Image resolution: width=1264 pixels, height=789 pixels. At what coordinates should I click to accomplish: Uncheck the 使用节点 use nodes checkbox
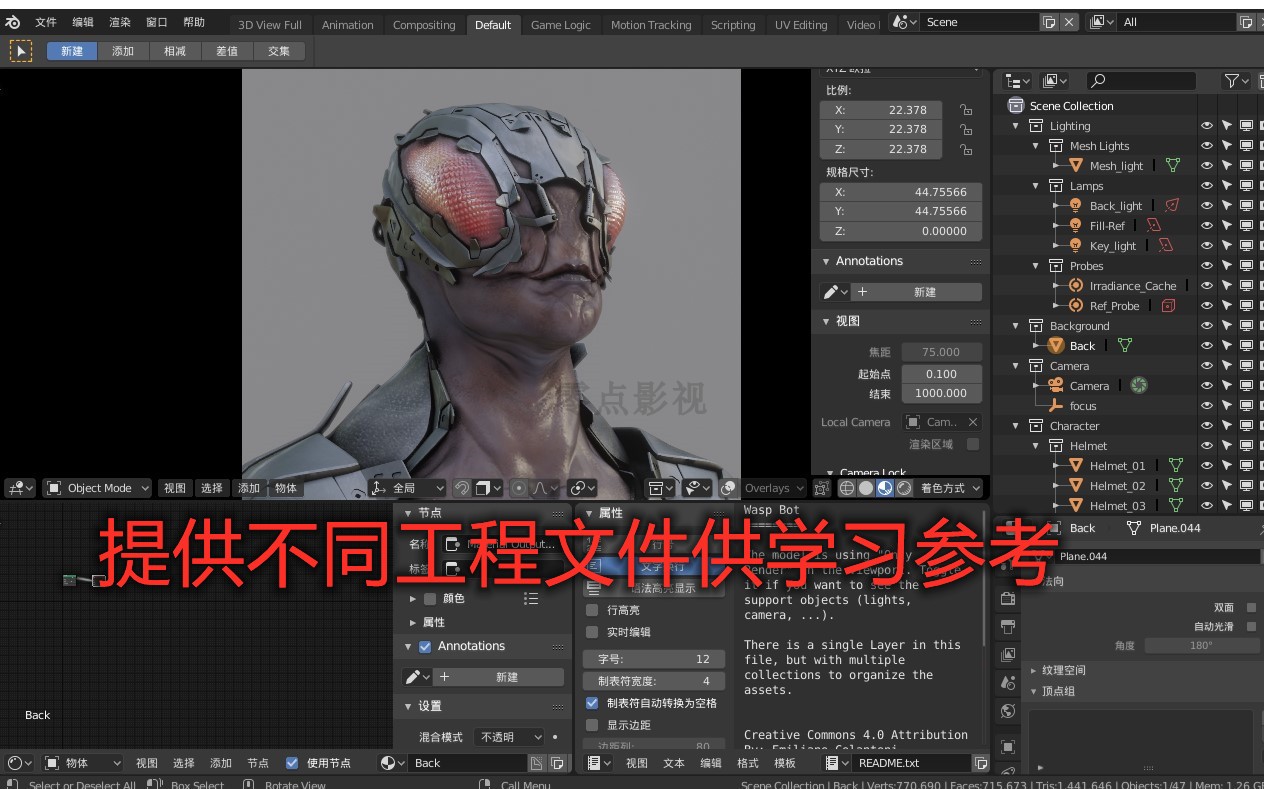(292, 763)
